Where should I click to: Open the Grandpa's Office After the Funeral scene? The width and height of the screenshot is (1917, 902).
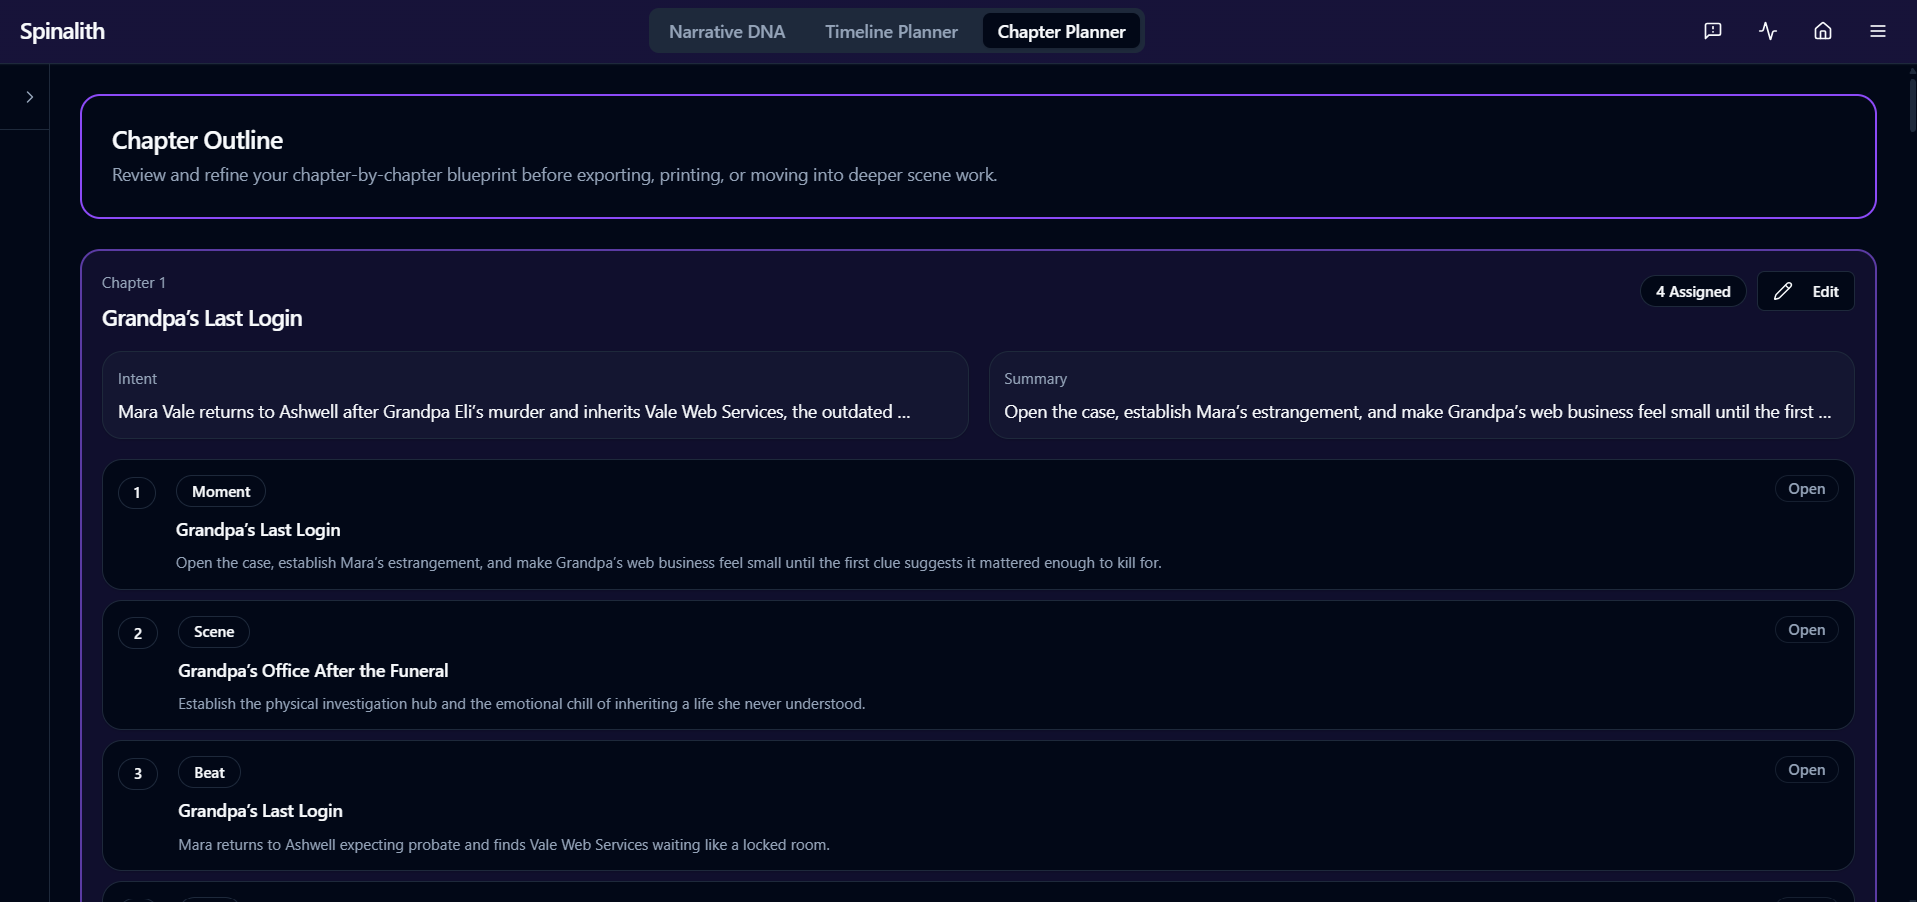1806,630
